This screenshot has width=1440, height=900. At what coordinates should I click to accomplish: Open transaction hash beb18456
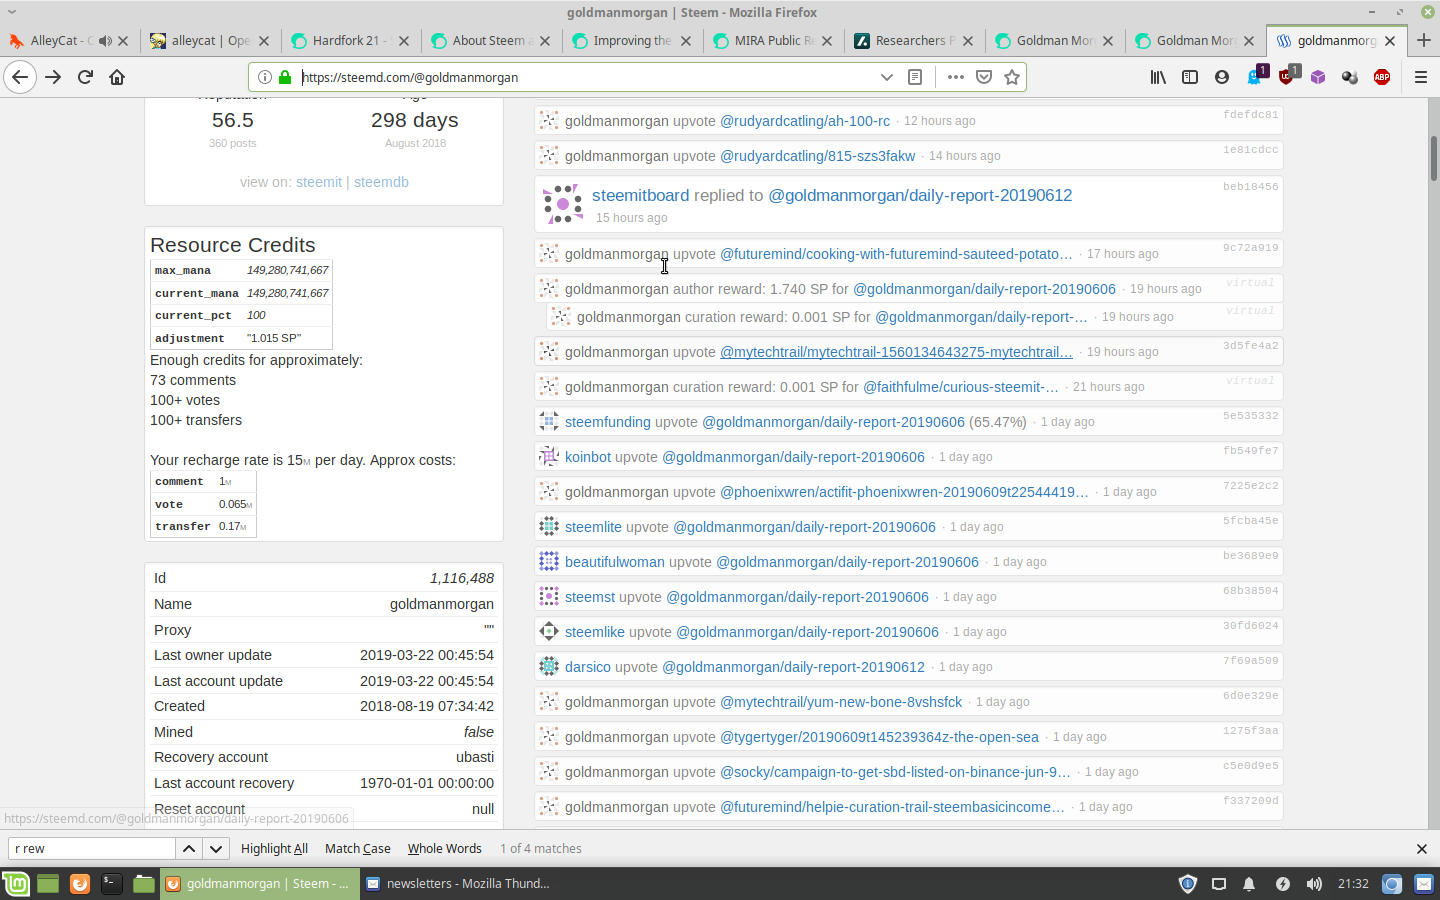pyautogui.click(x=1250, y=187)
